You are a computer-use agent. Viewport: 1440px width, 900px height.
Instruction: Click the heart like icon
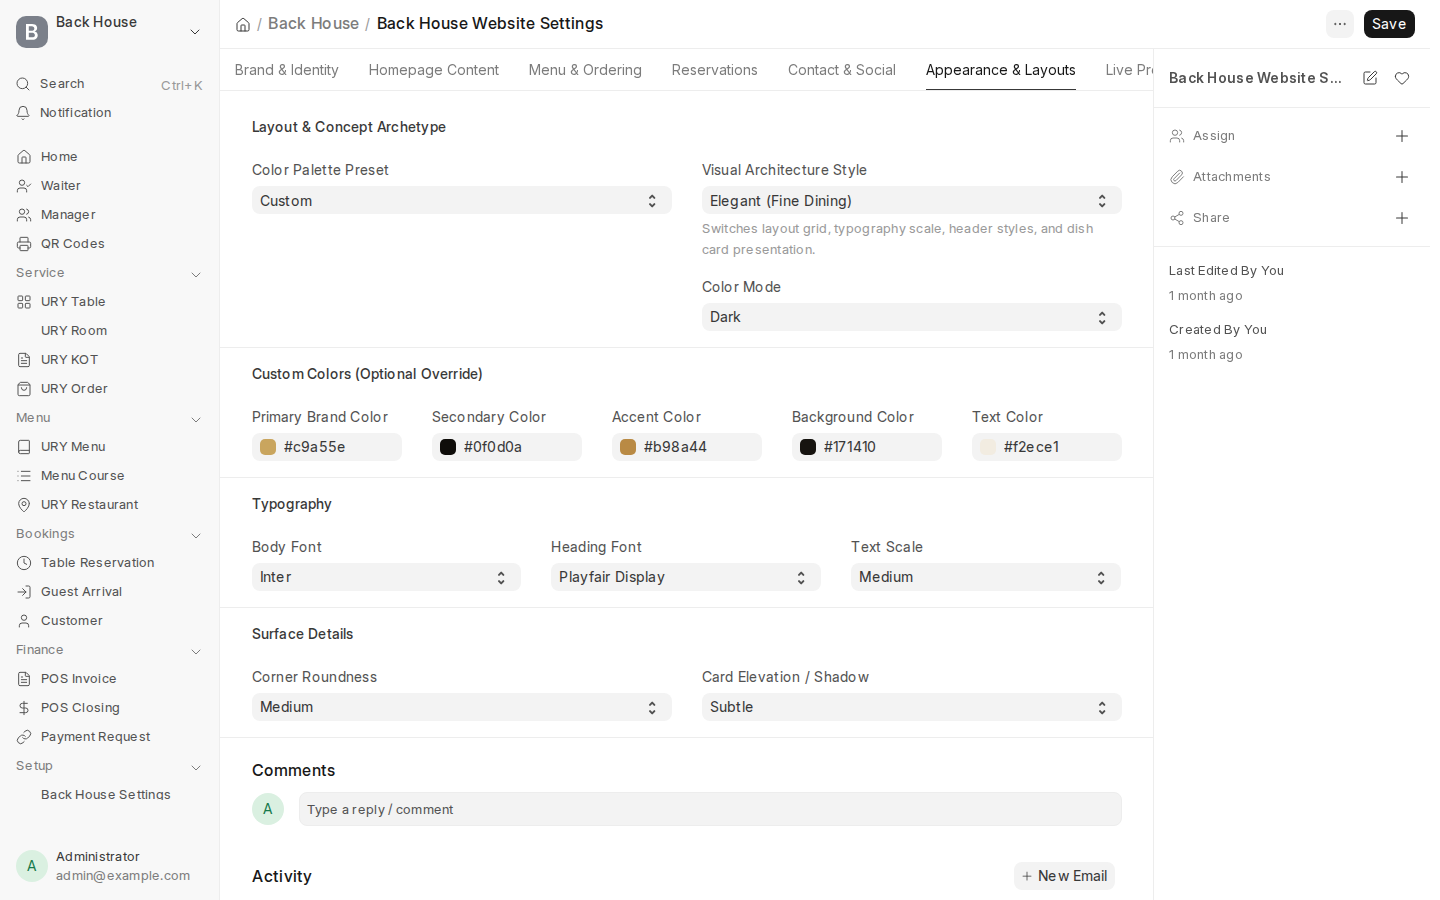1402,78
